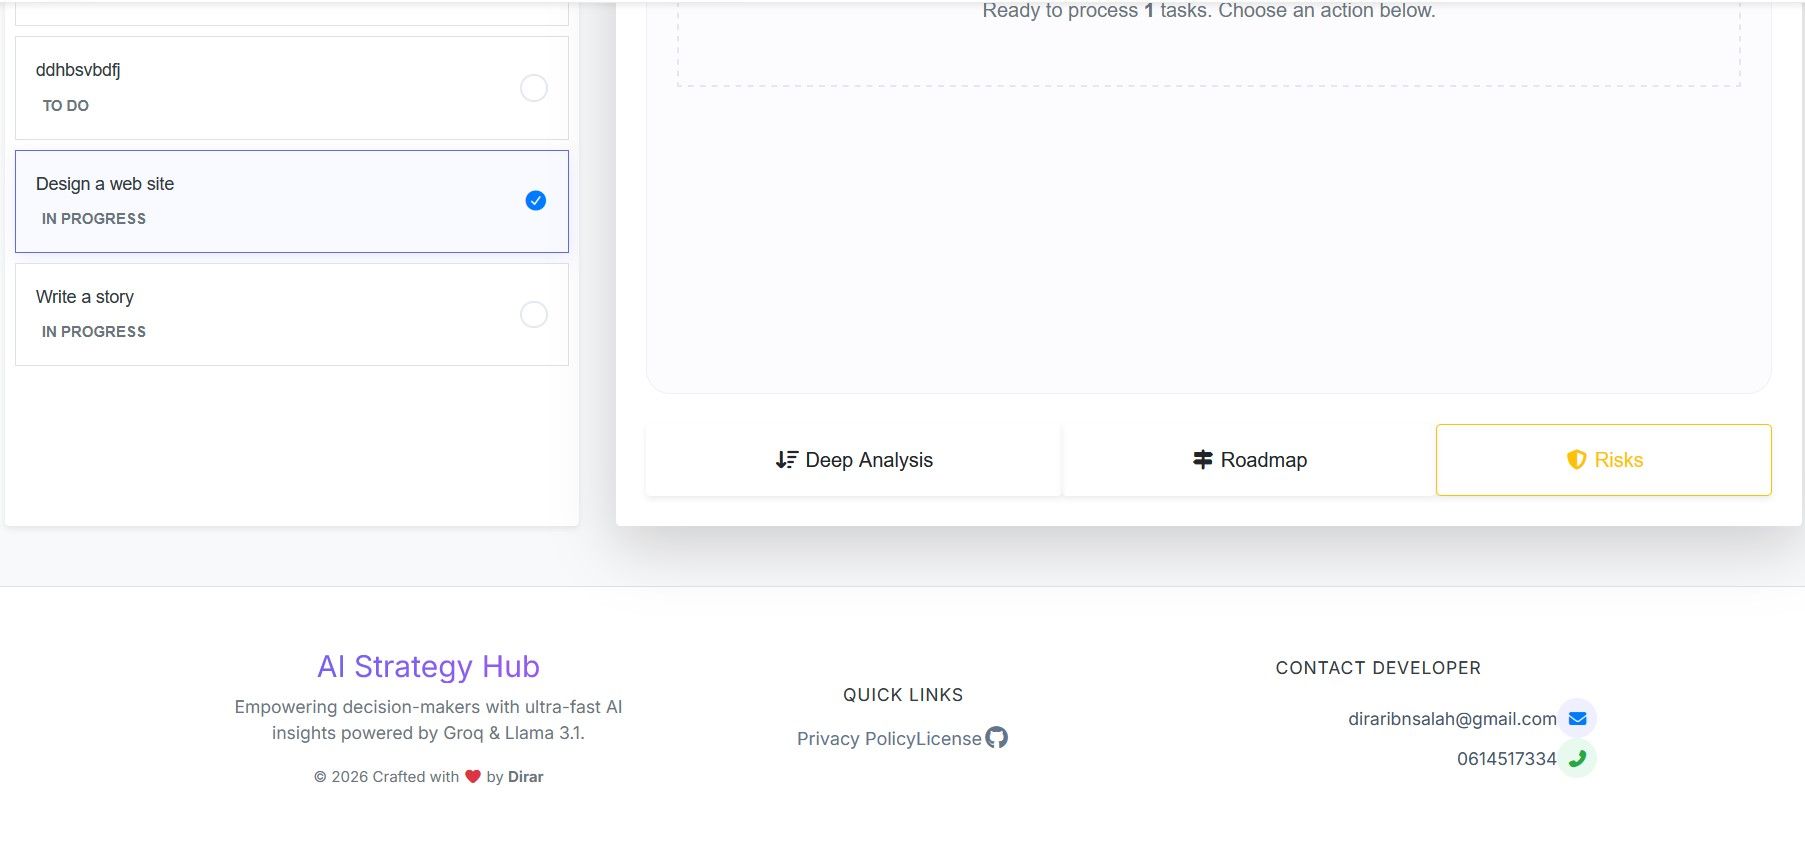
Task: Click the AI Strategy Hub footer title
Action: click(x=428, y=667)
